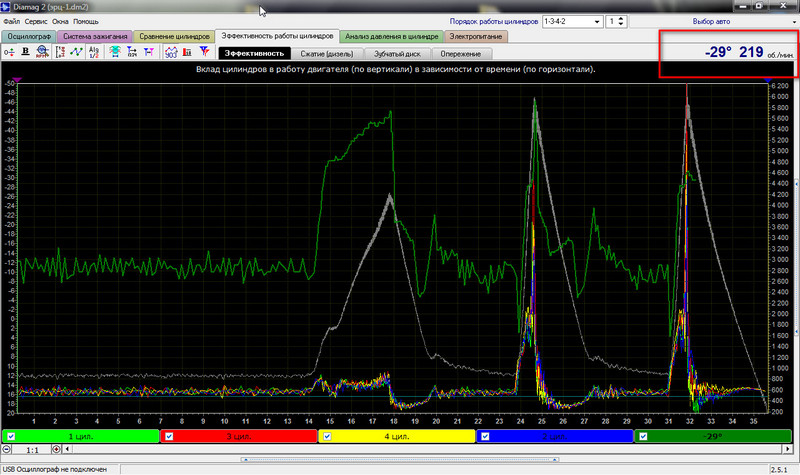The width and height of the screenshot is (800, 475).
Task: Click the bracket scale toolbar icon
Action: tap(60, 52)
